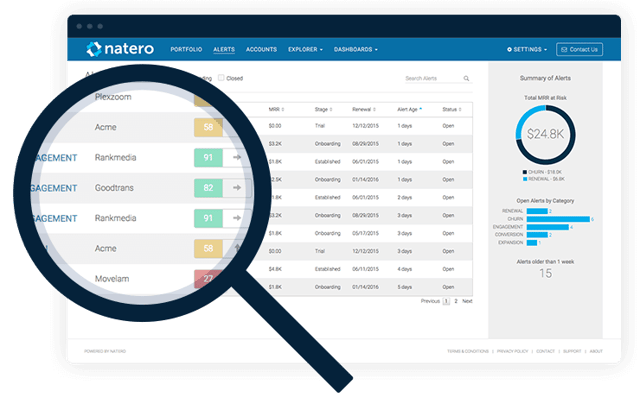Viewport: 640px width, 397px height.
Task: Click arrow icon beside Goodtrans score 82
Action: [x=237, y=188]
